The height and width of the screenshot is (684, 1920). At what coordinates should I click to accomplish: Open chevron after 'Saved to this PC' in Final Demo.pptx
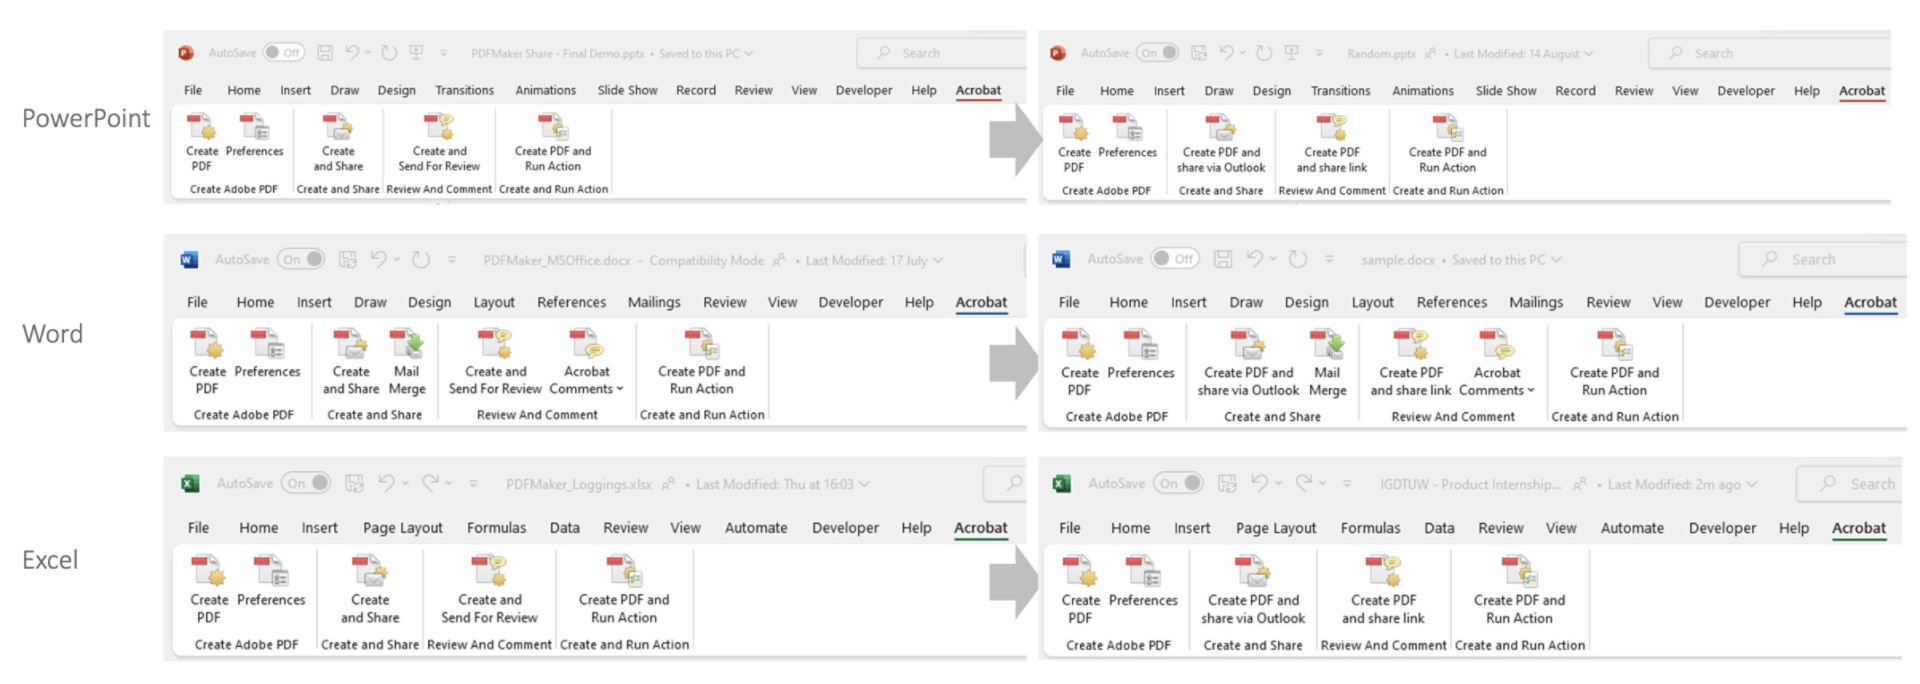[748, 54]
